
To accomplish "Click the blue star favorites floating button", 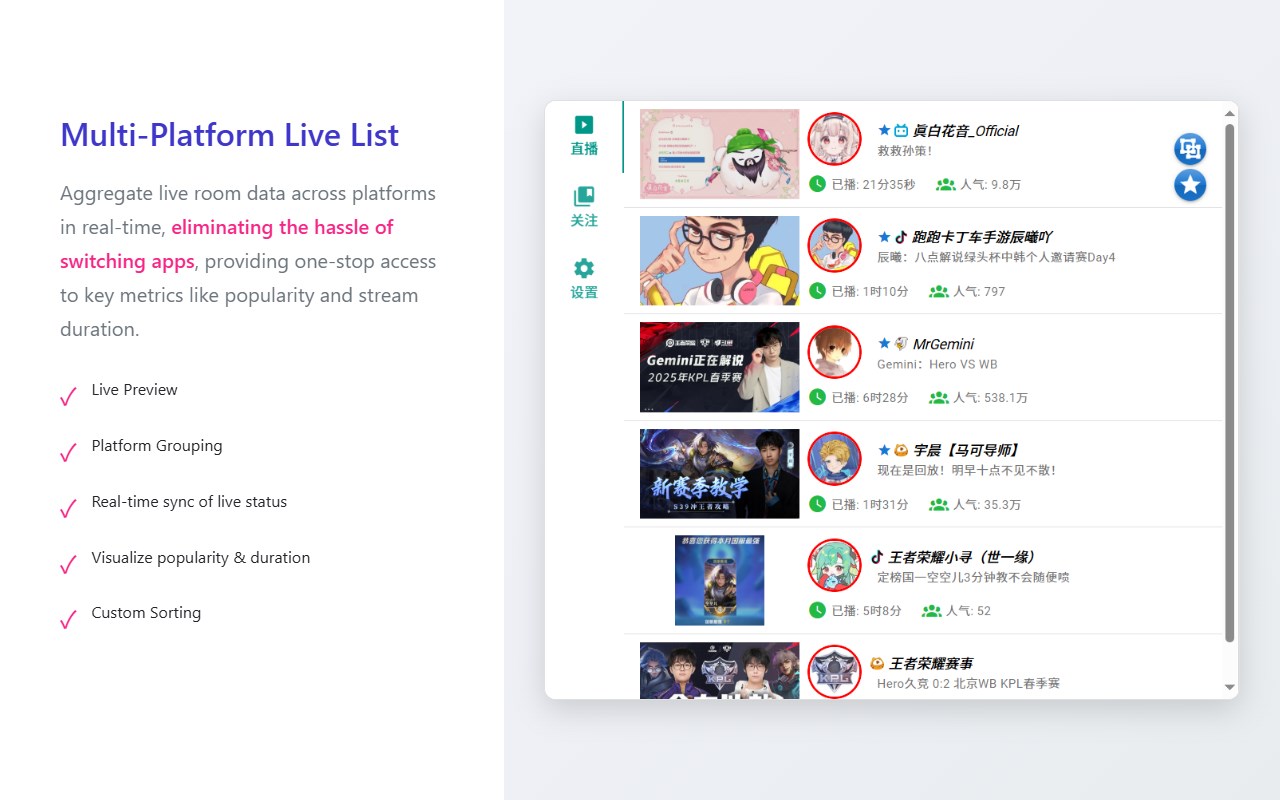I will [x=1190, y=185].
